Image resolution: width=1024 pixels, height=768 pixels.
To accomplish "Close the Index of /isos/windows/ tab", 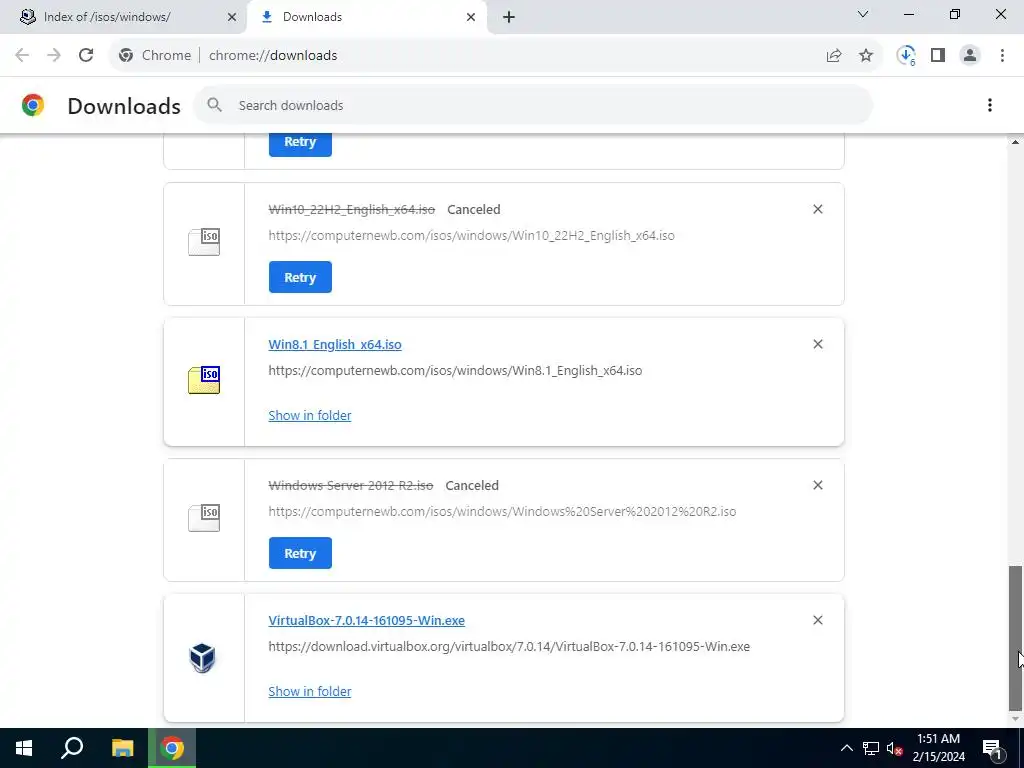I will coord(232,17).
